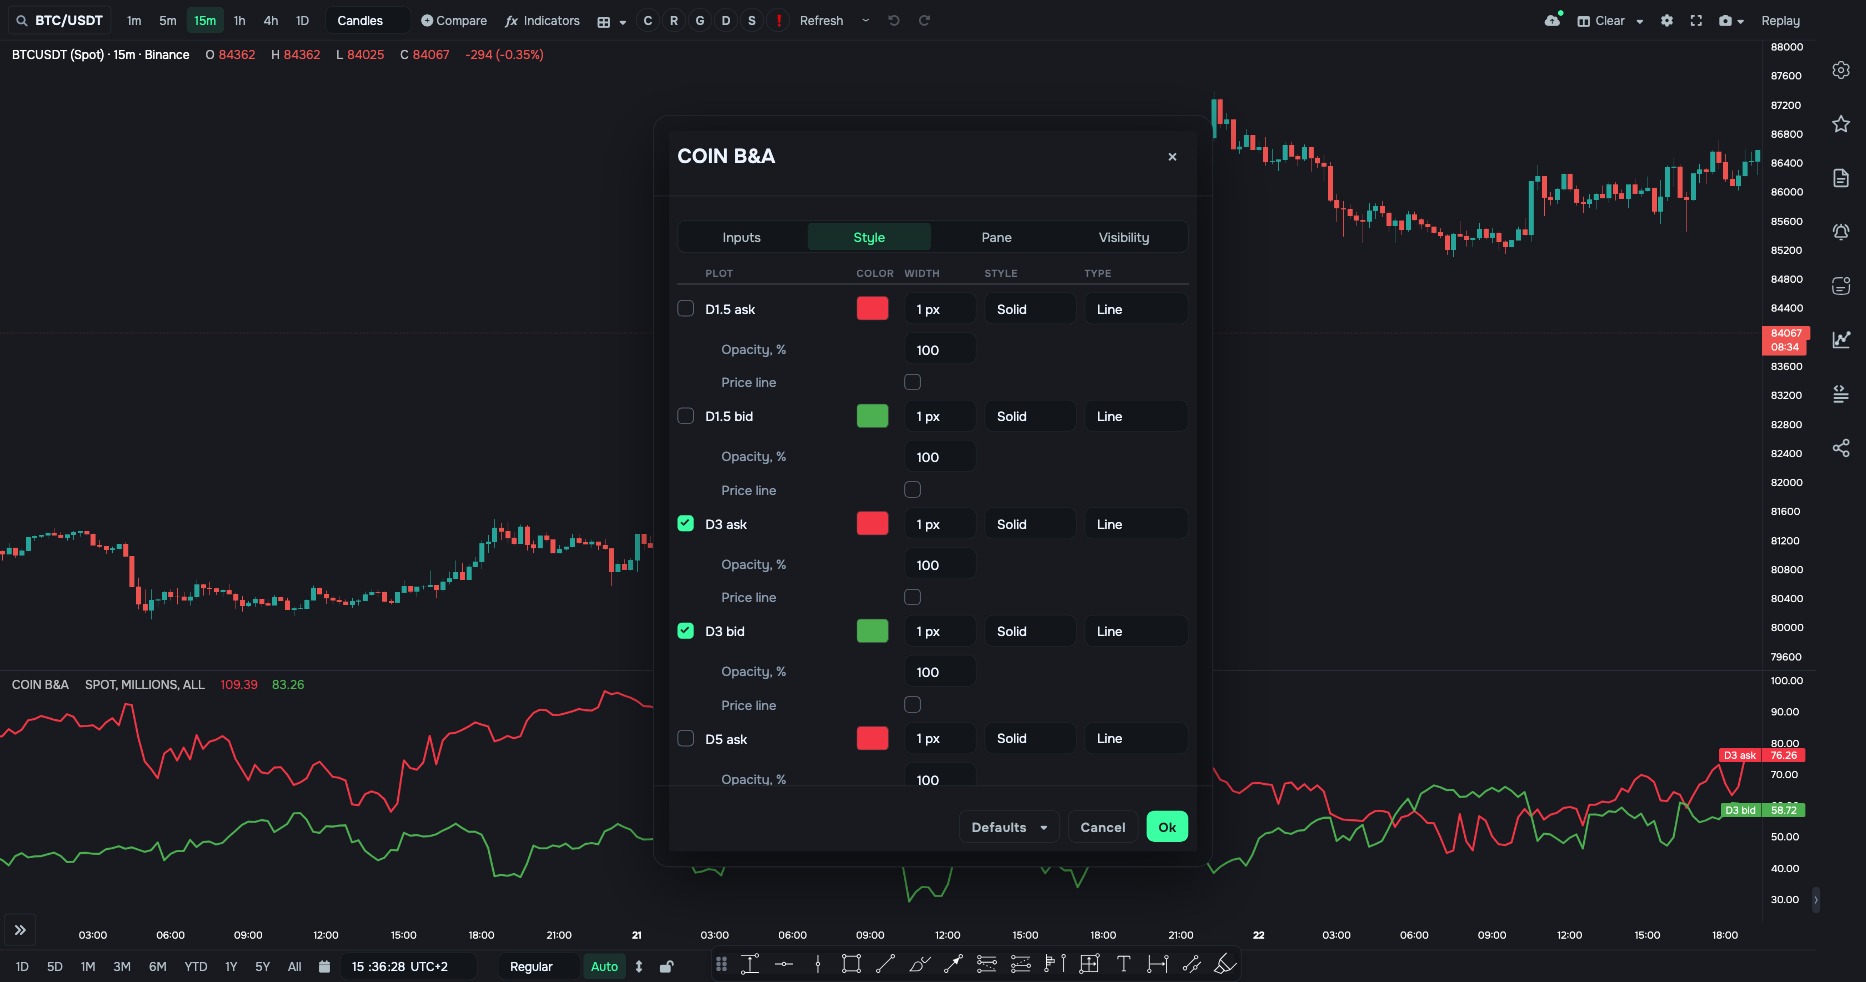Switch to the Visibility tab

[1124, 237]
